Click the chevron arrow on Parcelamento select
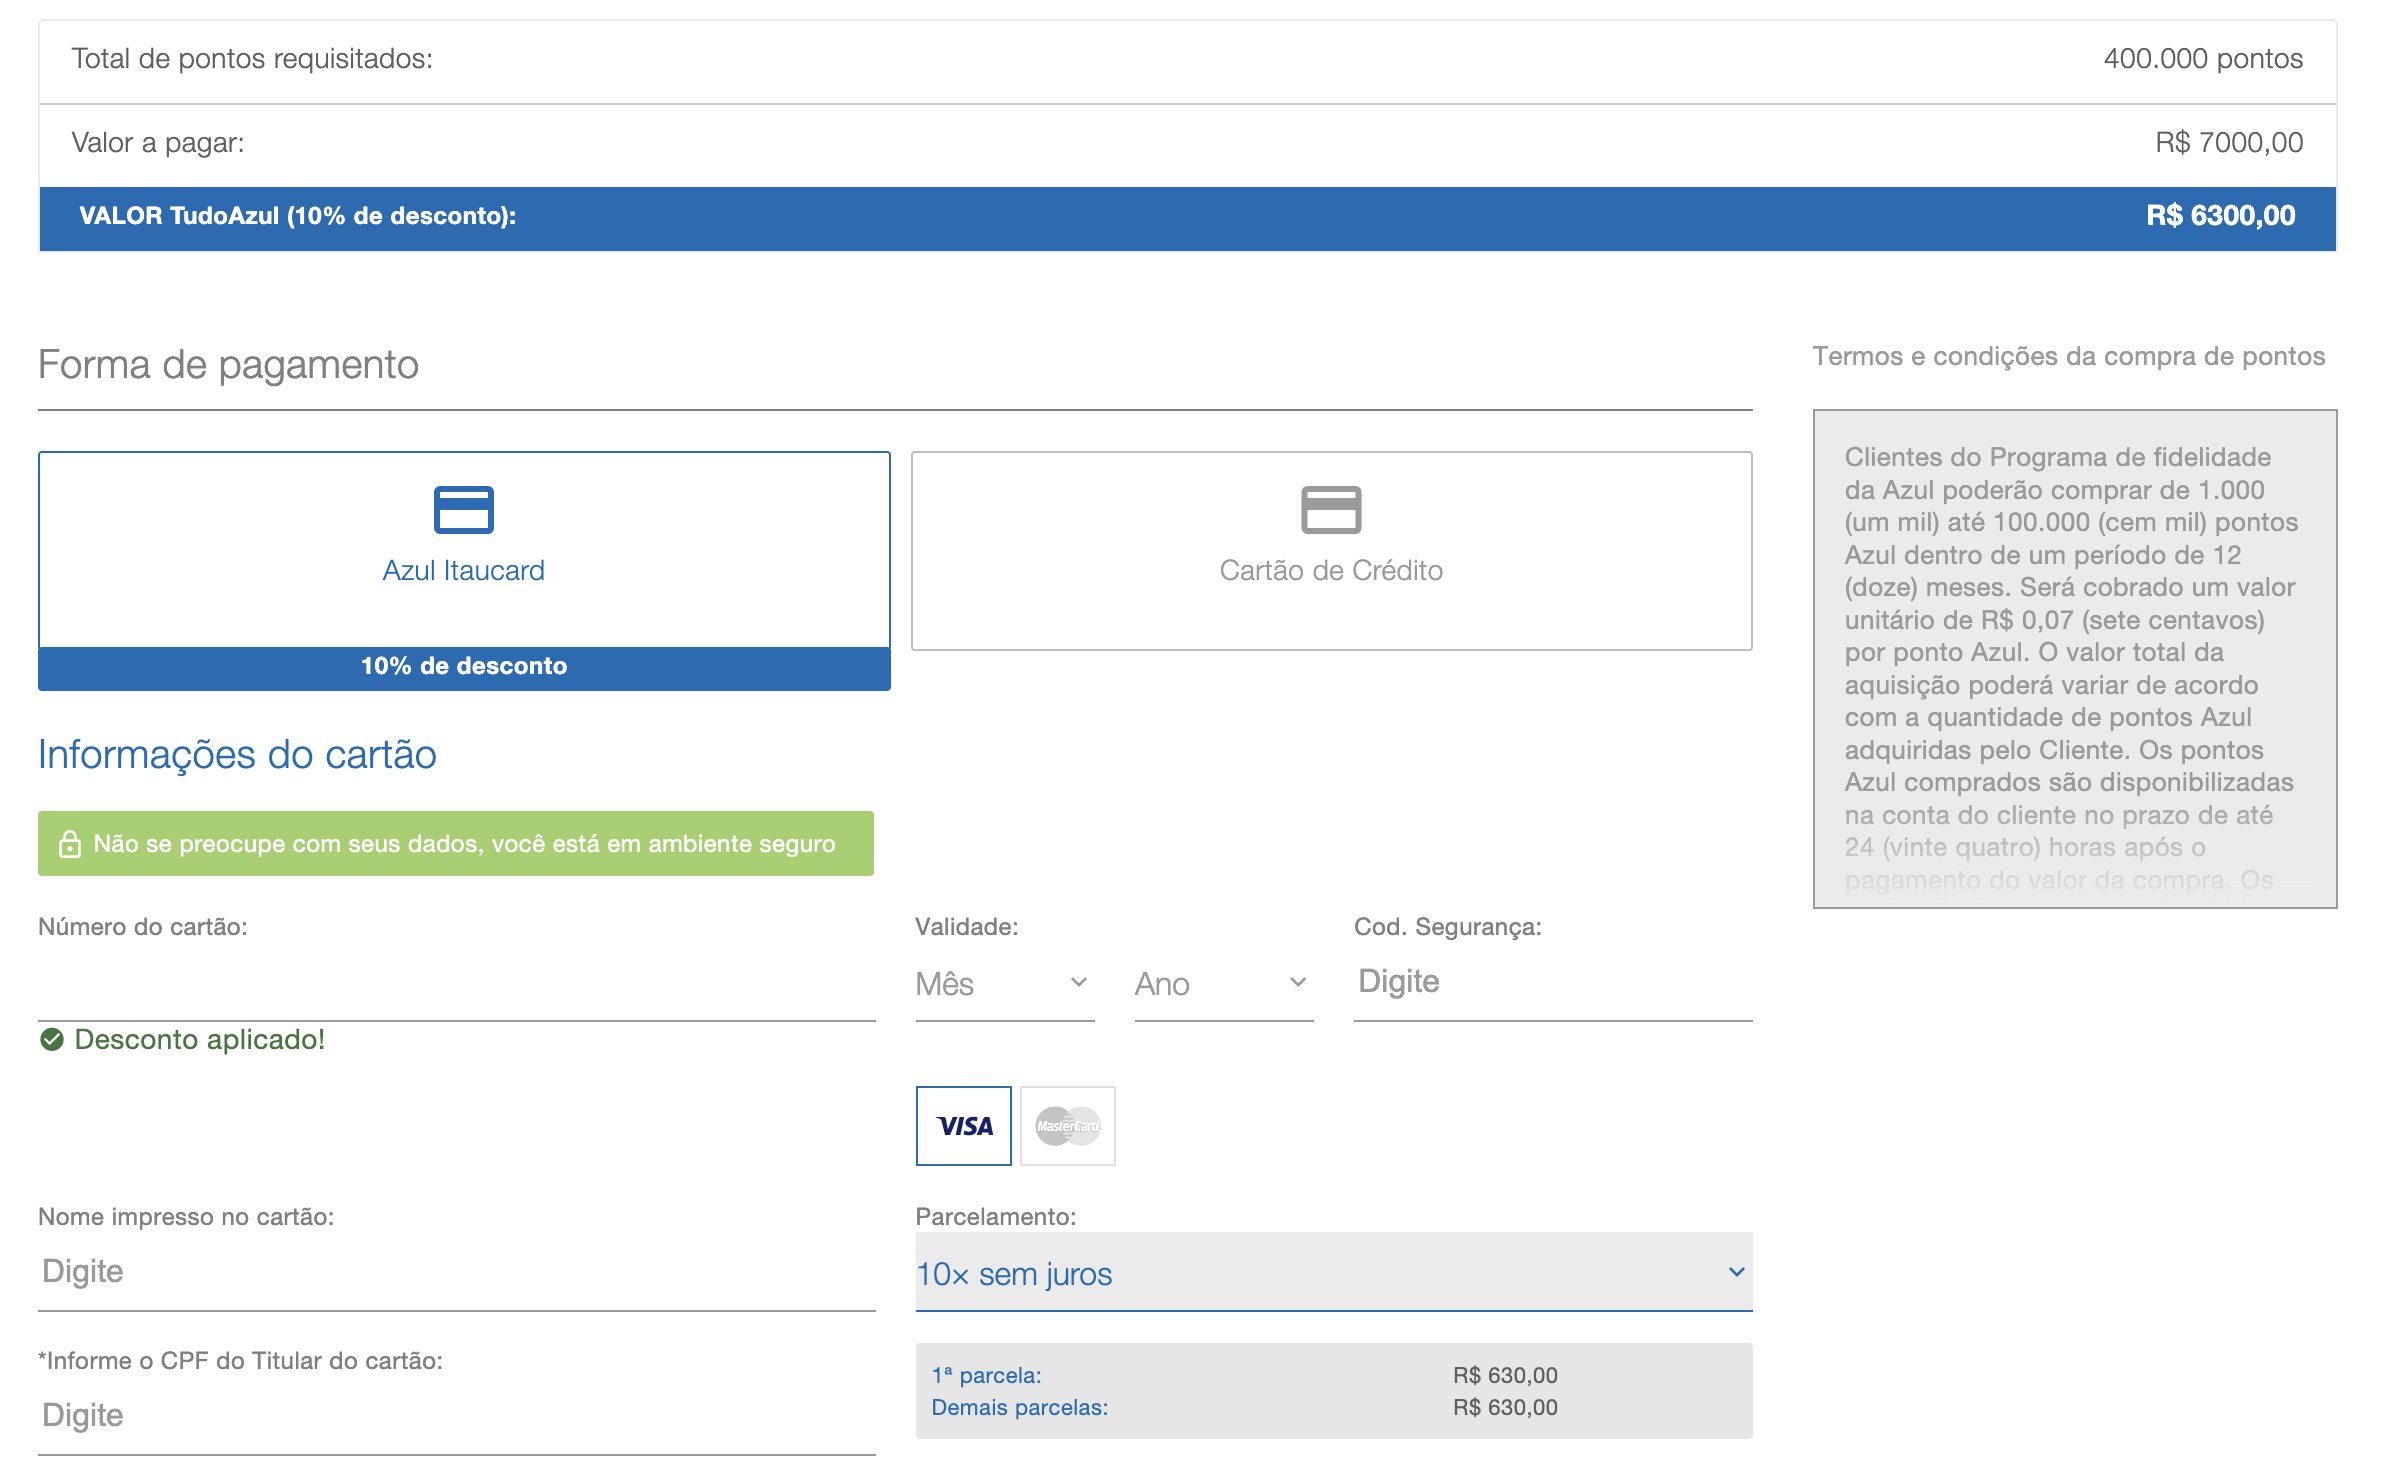 coord(1737,1272)
